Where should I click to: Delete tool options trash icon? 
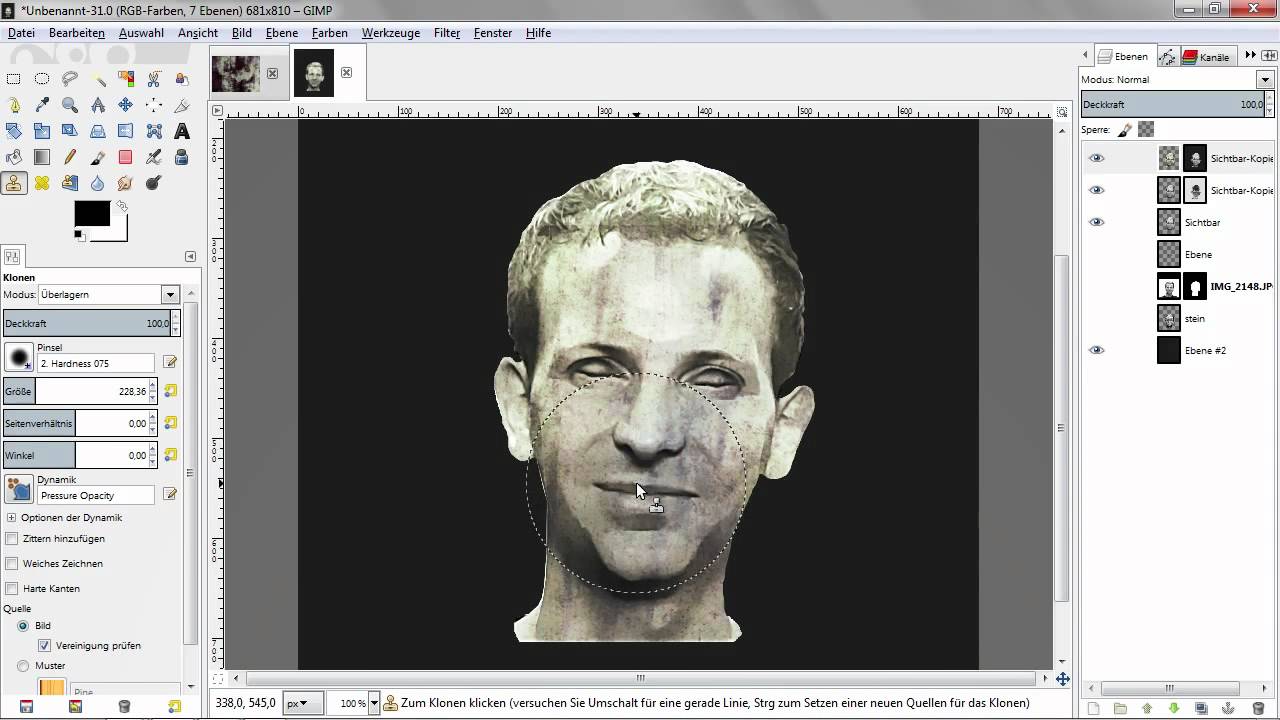point(124,706)
